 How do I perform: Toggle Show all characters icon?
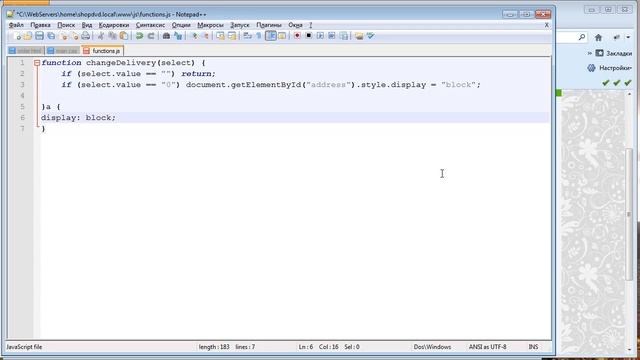[x=258, y=36]
